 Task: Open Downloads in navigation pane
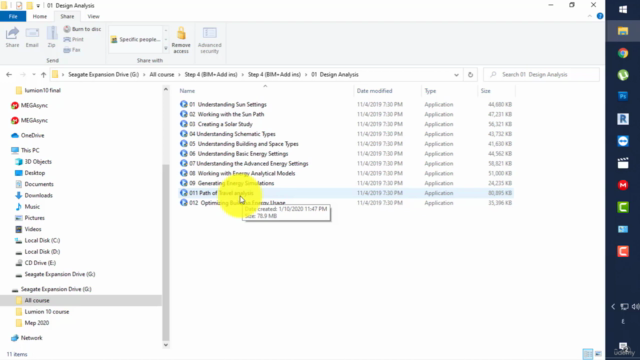pos(38,195)
